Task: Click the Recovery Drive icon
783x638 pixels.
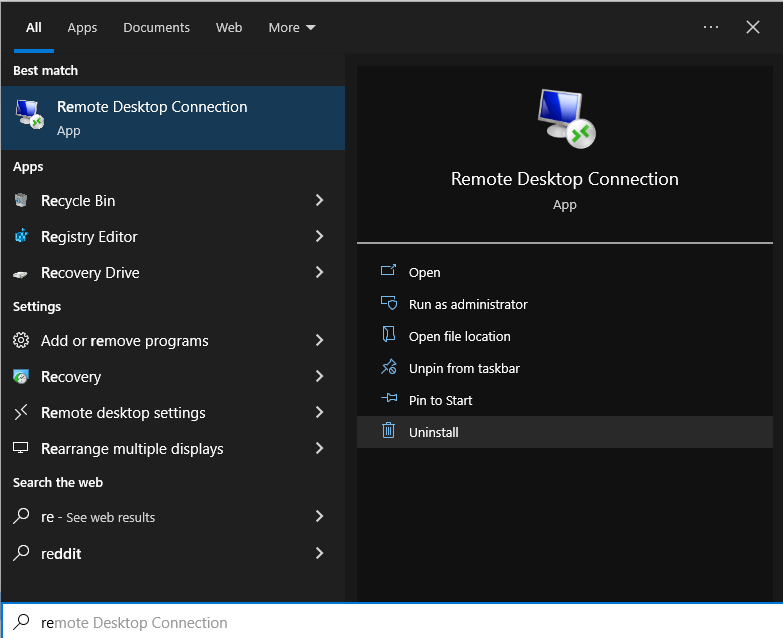Action: 20,274
